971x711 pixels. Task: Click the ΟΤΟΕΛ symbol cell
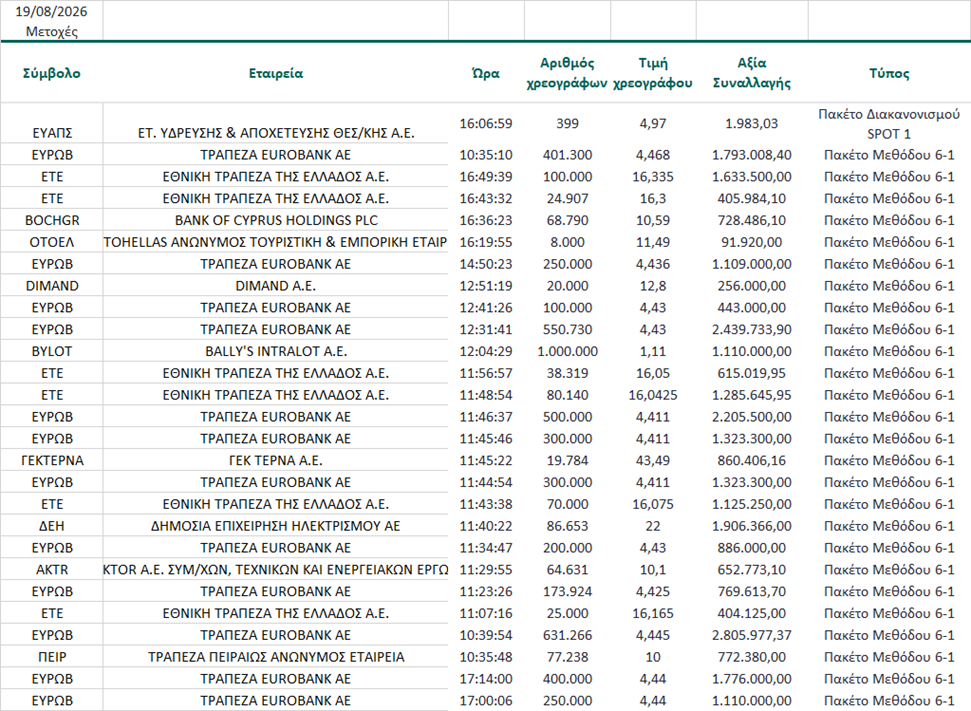click(51, 242)
